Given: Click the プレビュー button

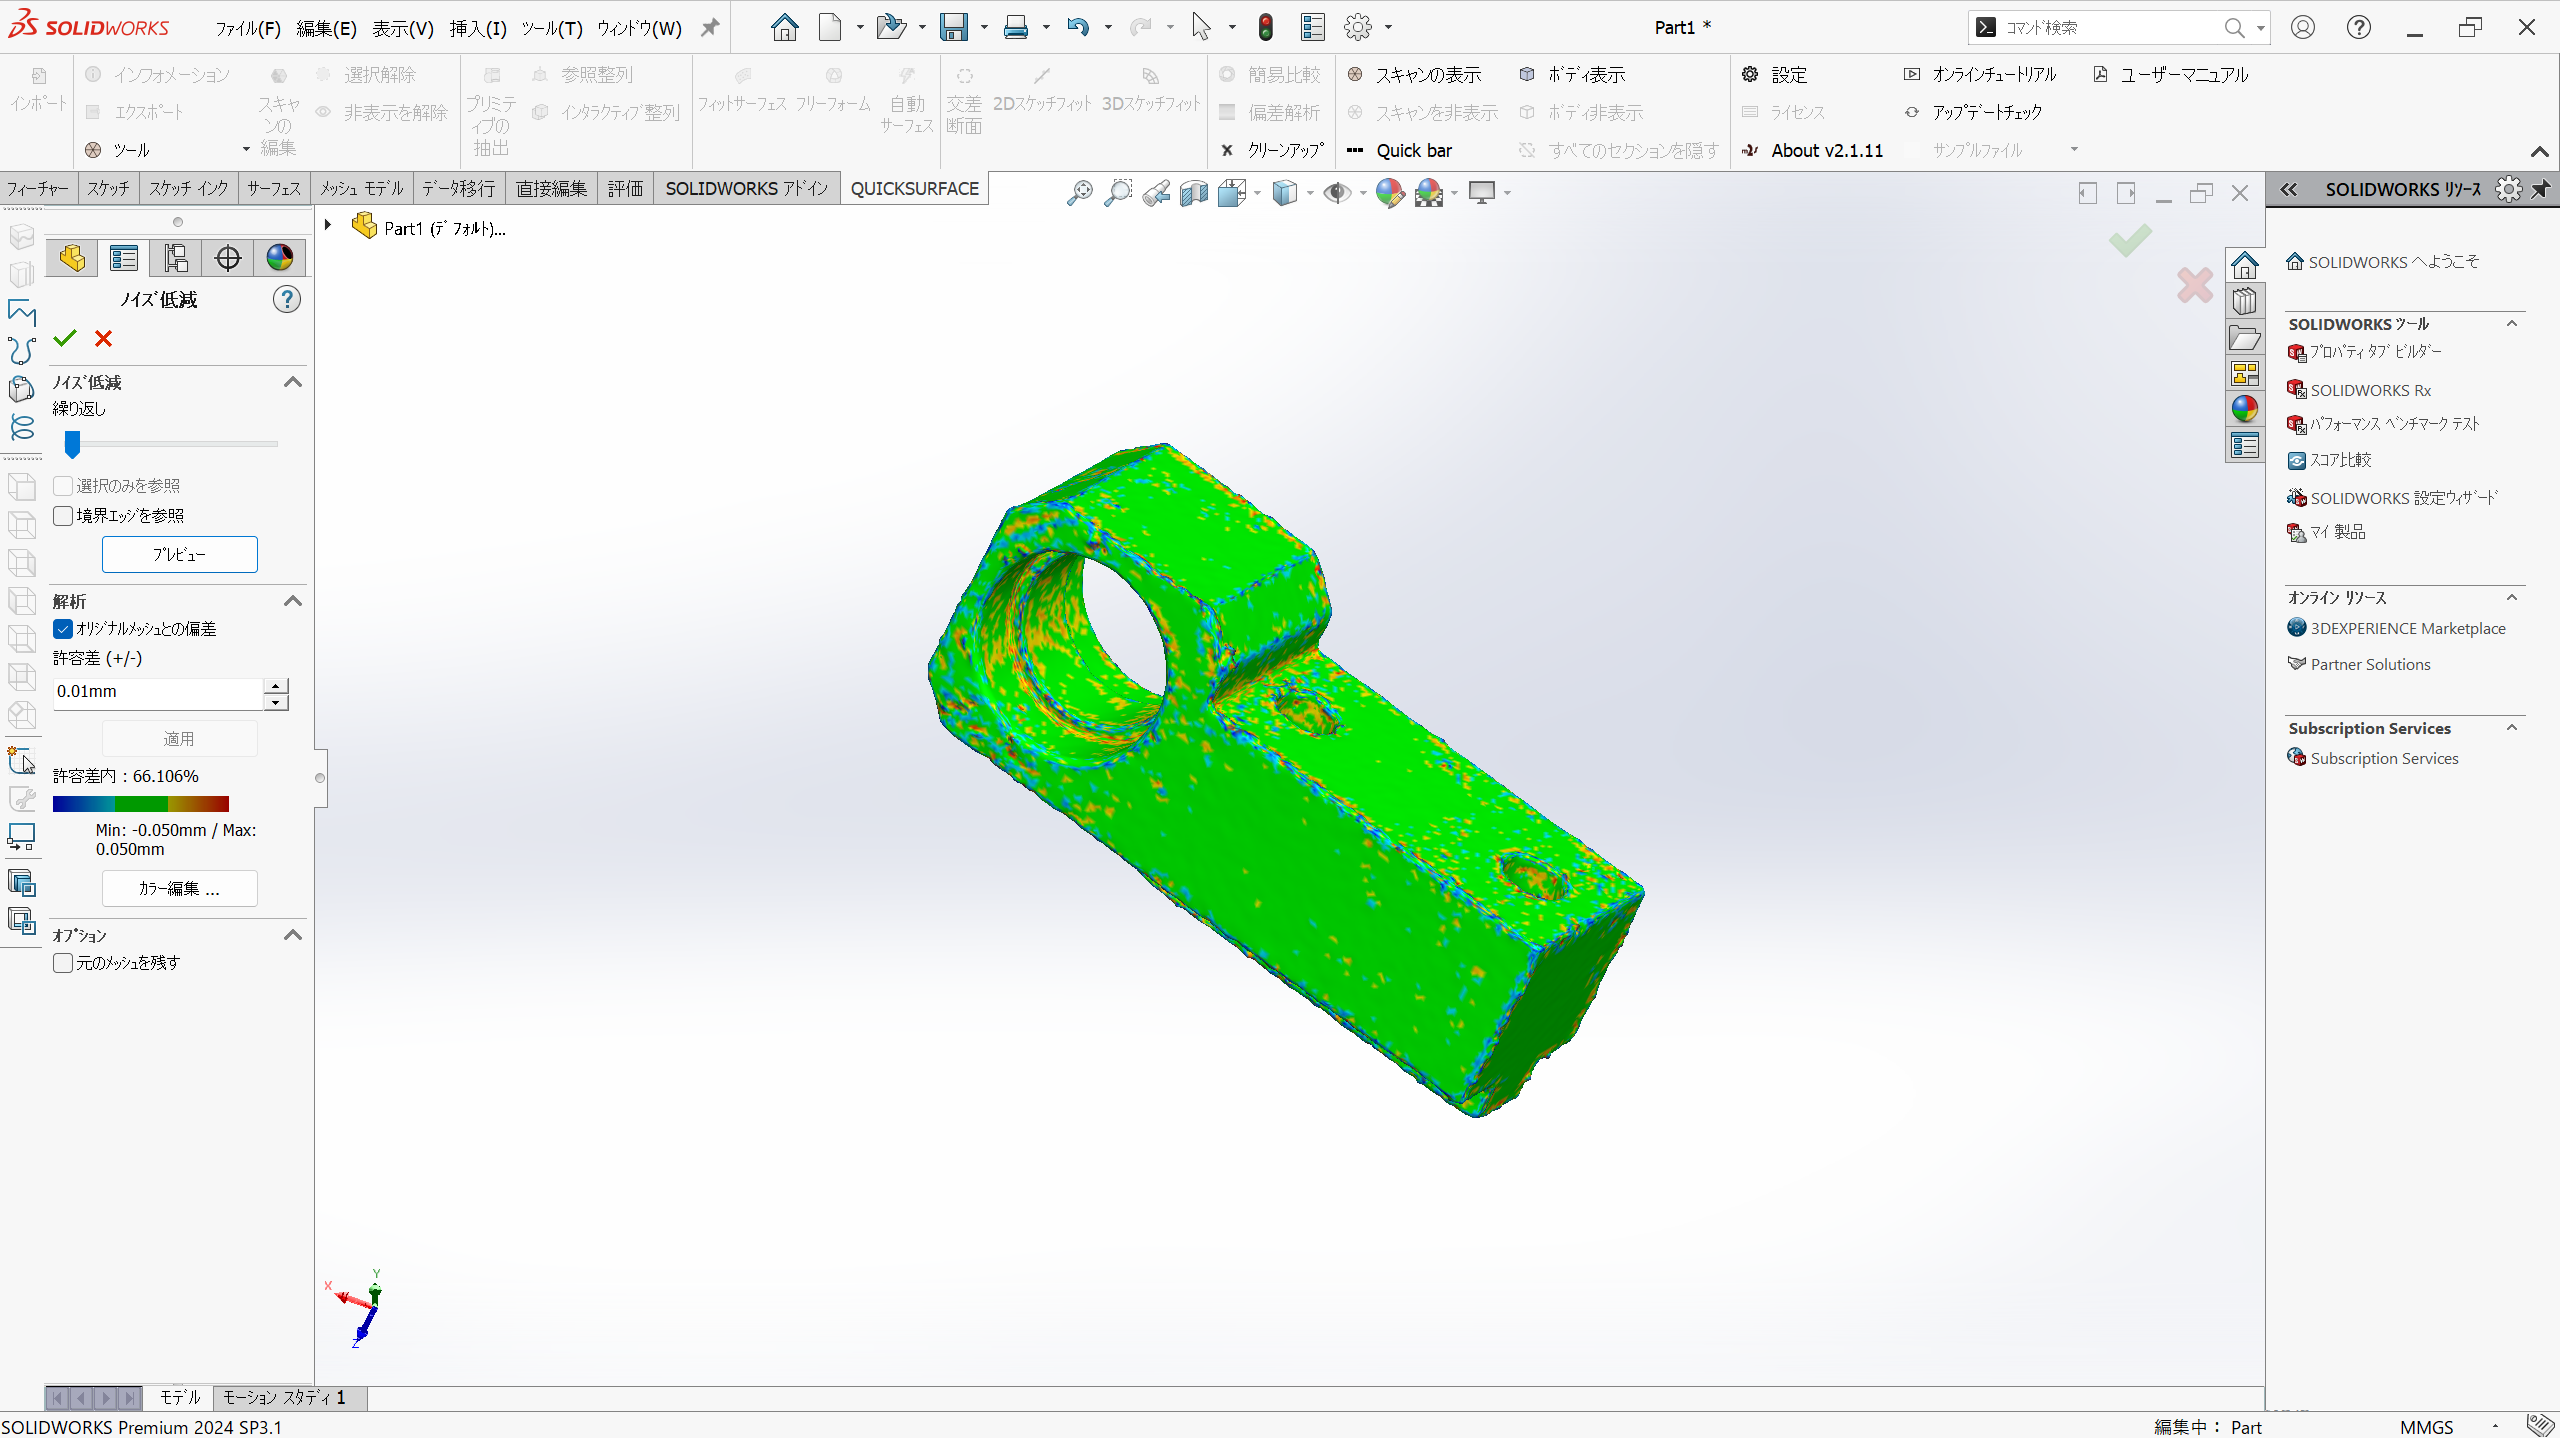Looking at the screenshot, I should (180, 554).
